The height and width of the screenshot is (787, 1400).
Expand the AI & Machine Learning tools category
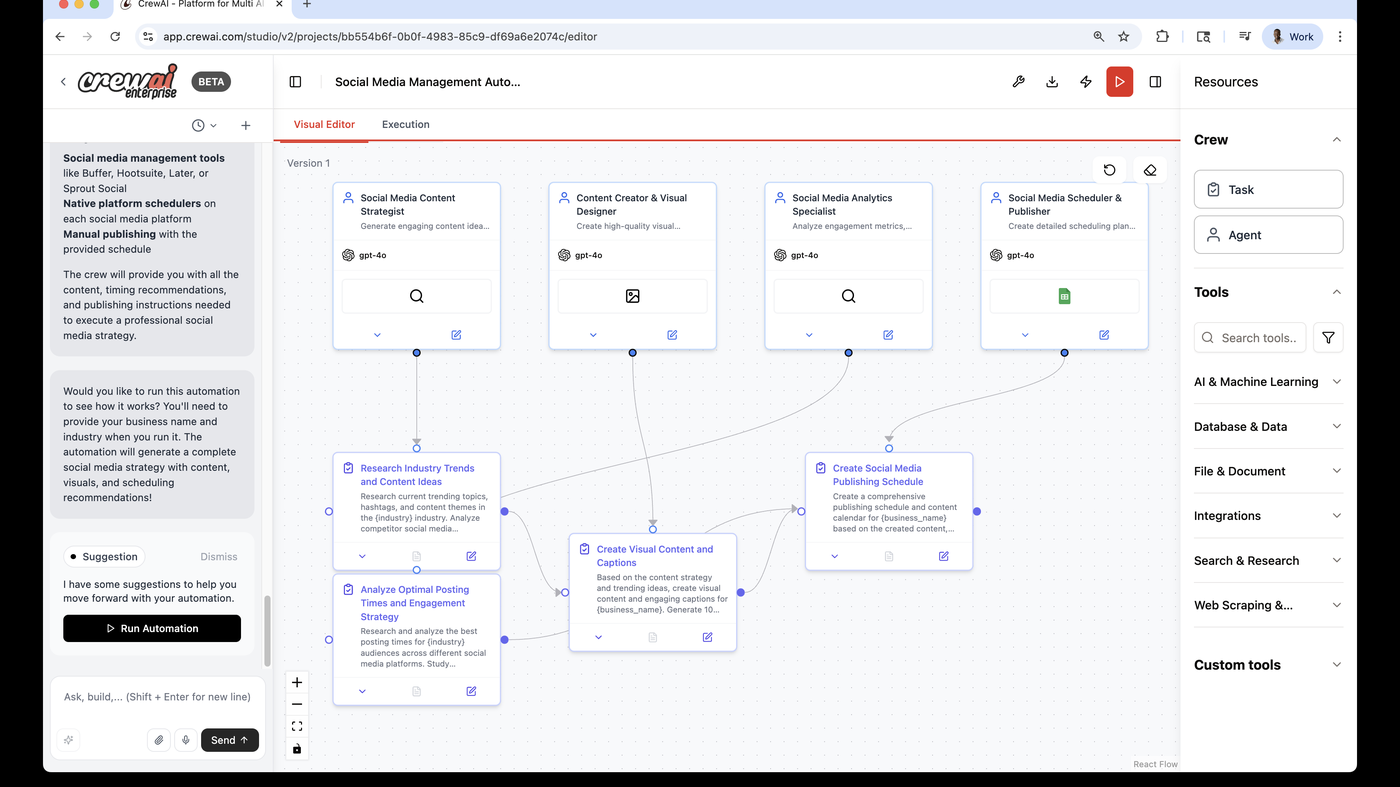pyautogui.click(x=1268, y=382)
